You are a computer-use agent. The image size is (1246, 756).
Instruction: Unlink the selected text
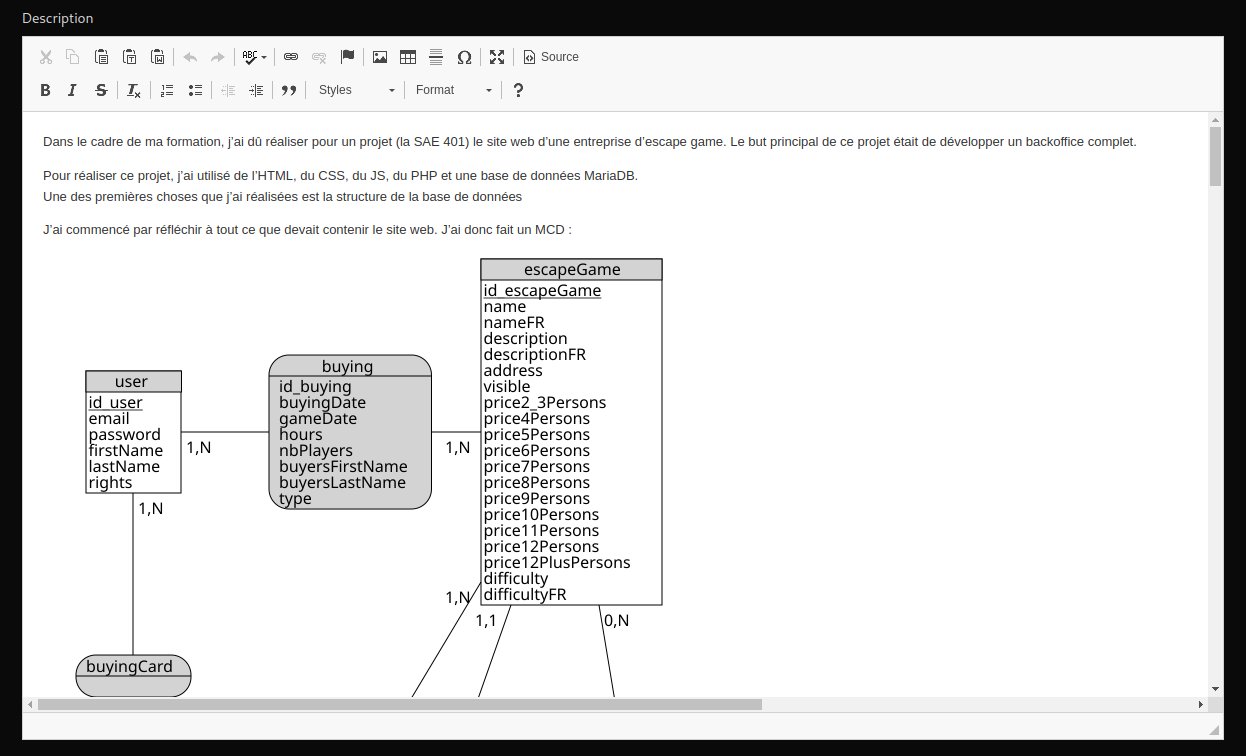[319, 57]
